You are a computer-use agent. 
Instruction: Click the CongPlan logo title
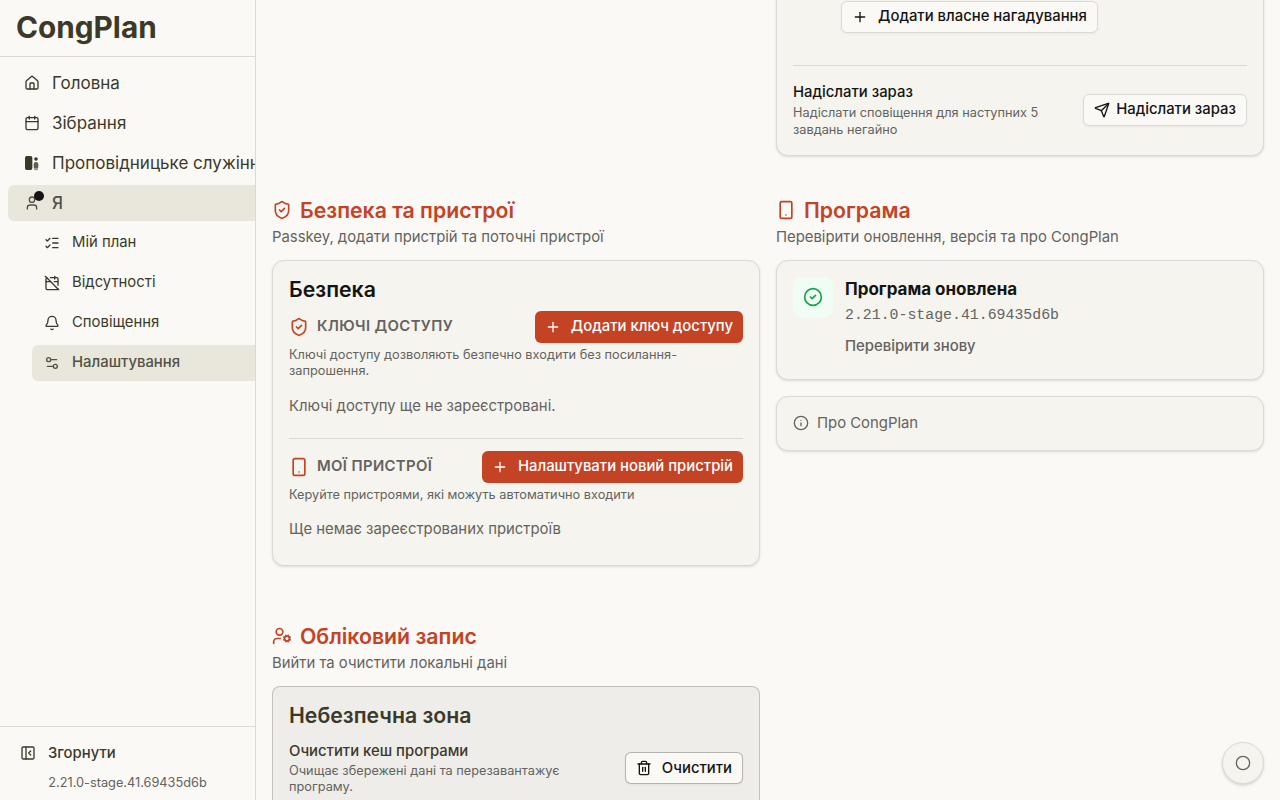tap(86, 27)
